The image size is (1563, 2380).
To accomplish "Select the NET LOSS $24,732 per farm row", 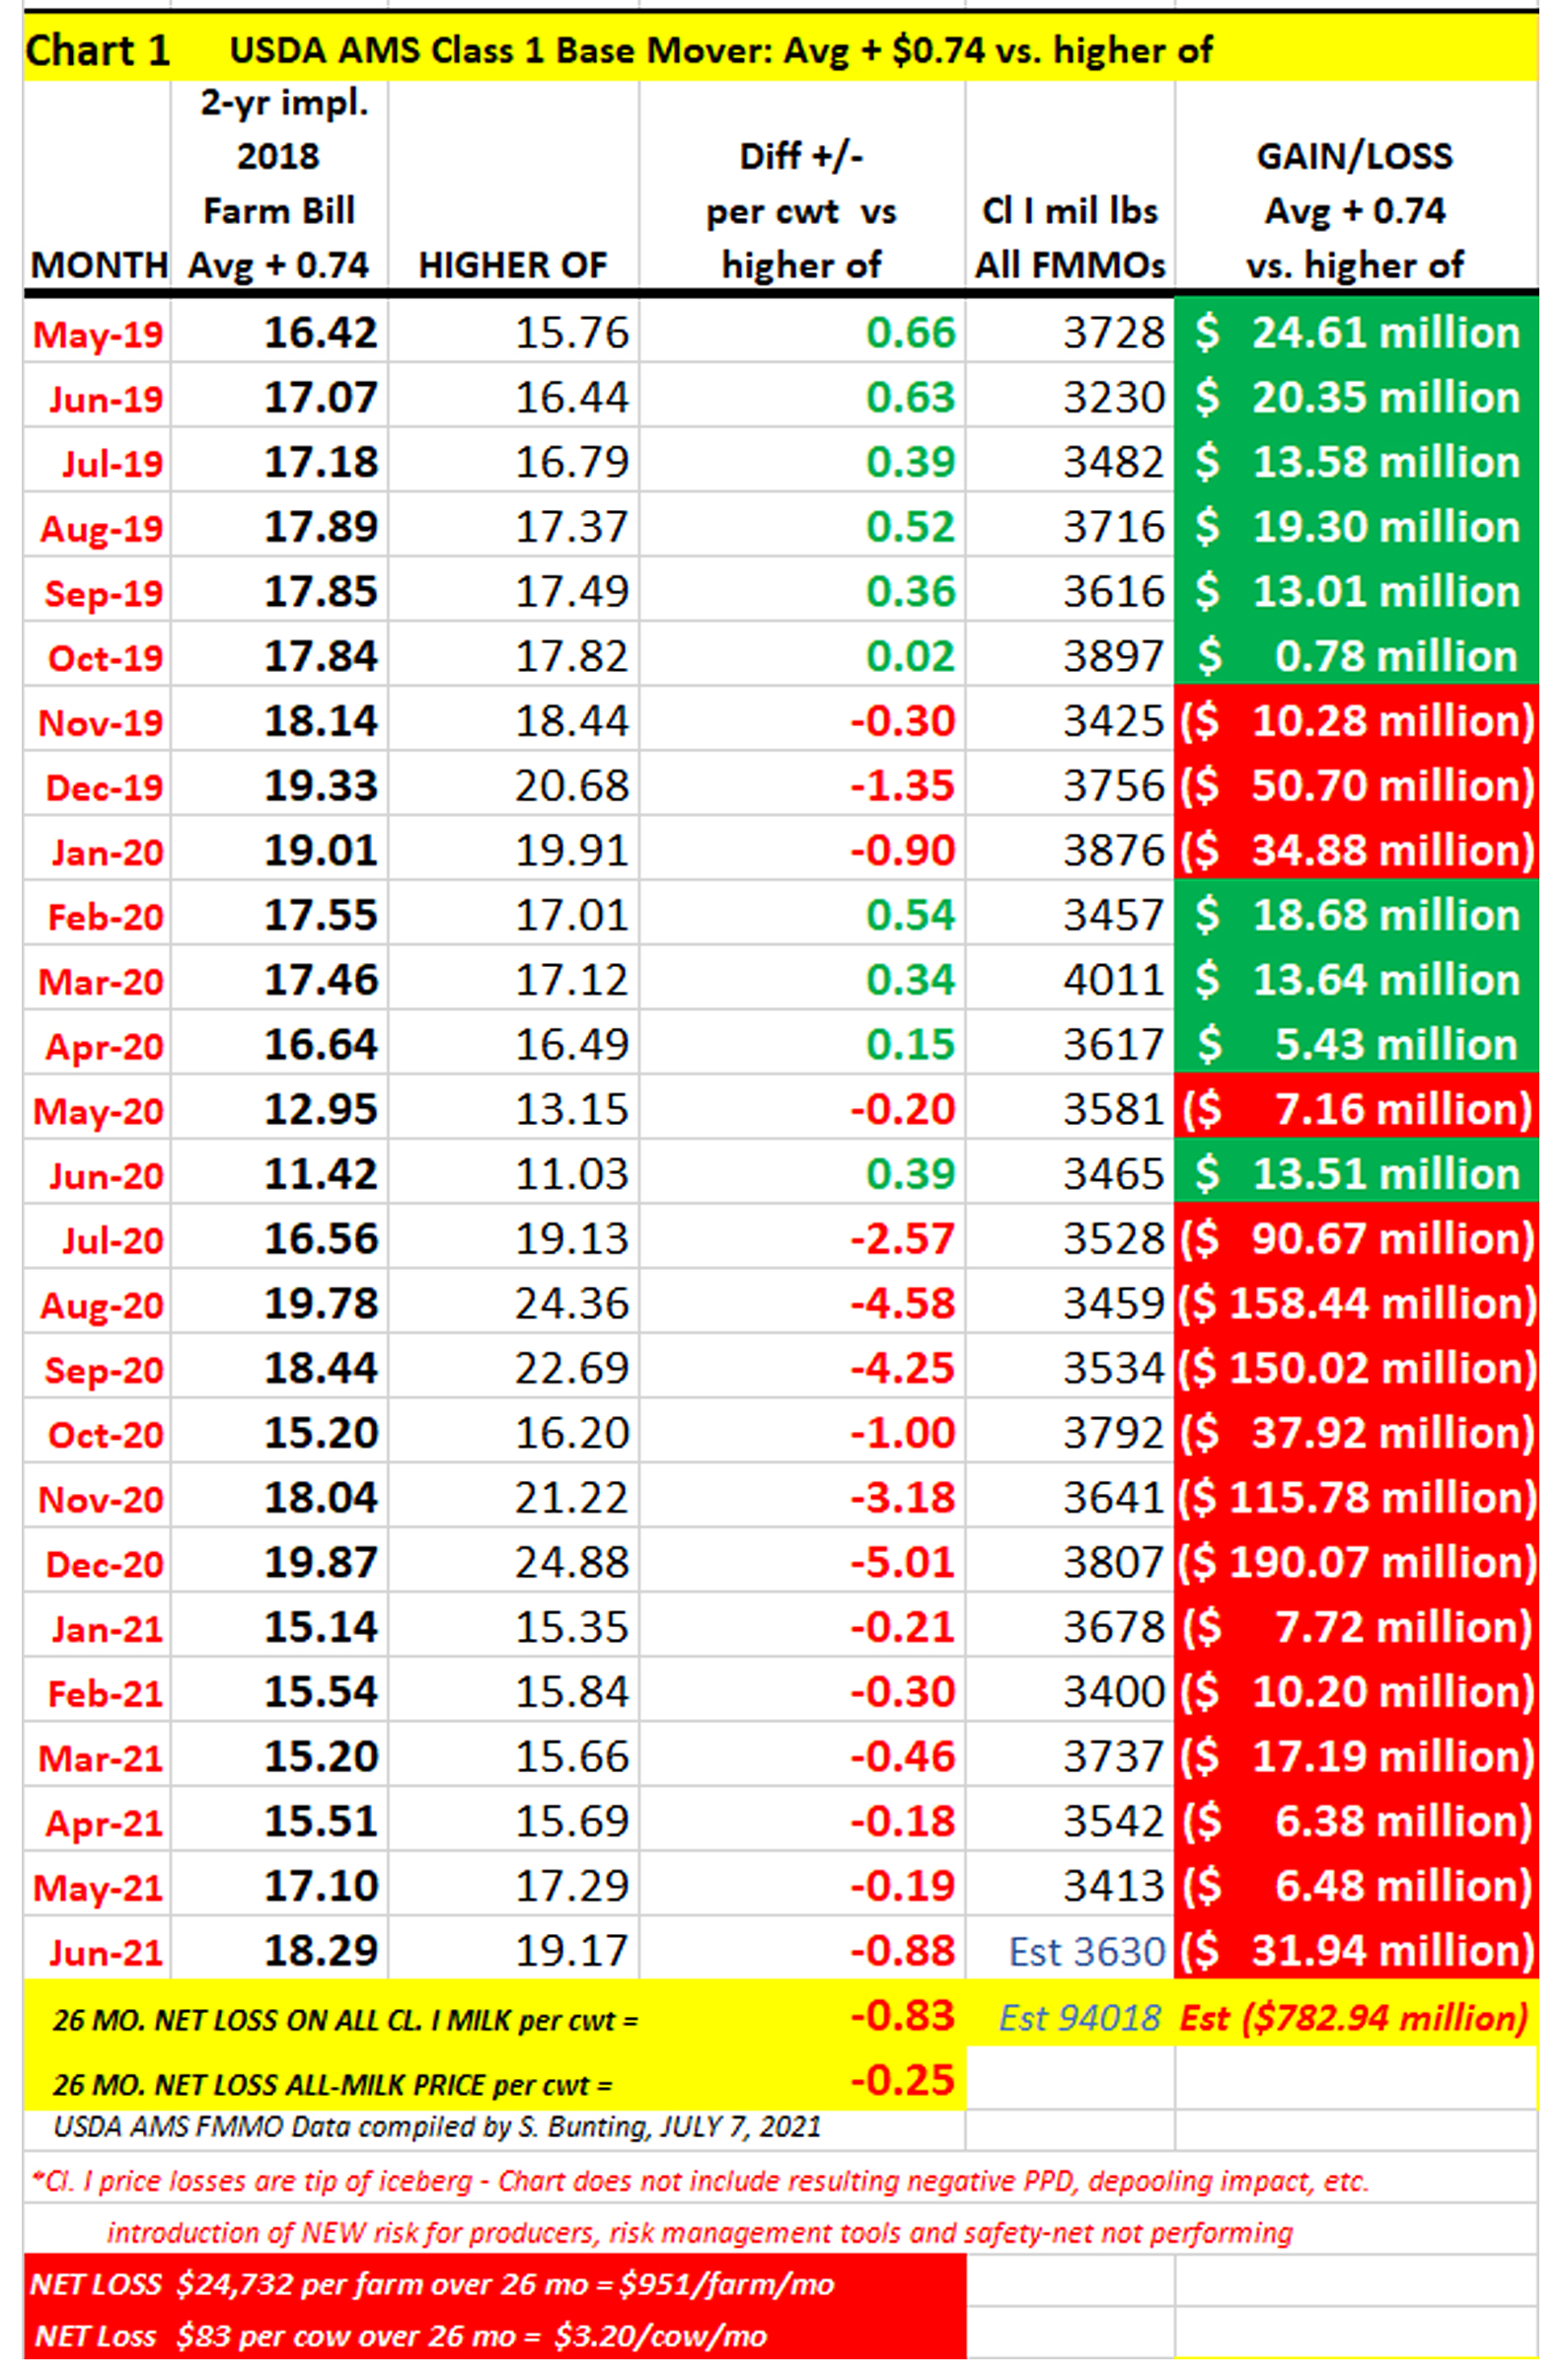I will coord(432,2283).
